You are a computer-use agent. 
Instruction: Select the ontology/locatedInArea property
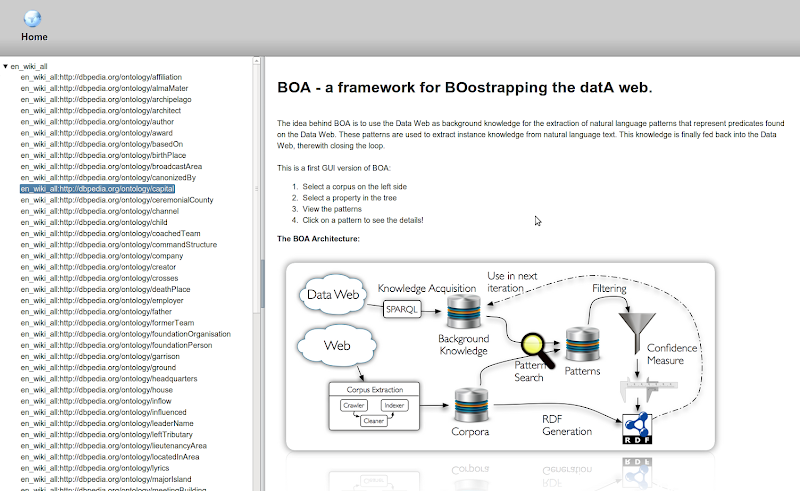tap(110, 457)
